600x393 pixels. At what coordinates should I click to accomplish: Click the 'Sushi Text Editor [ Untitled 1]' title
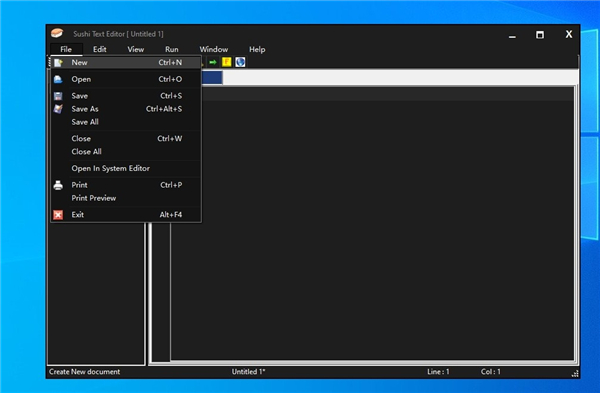118,34
